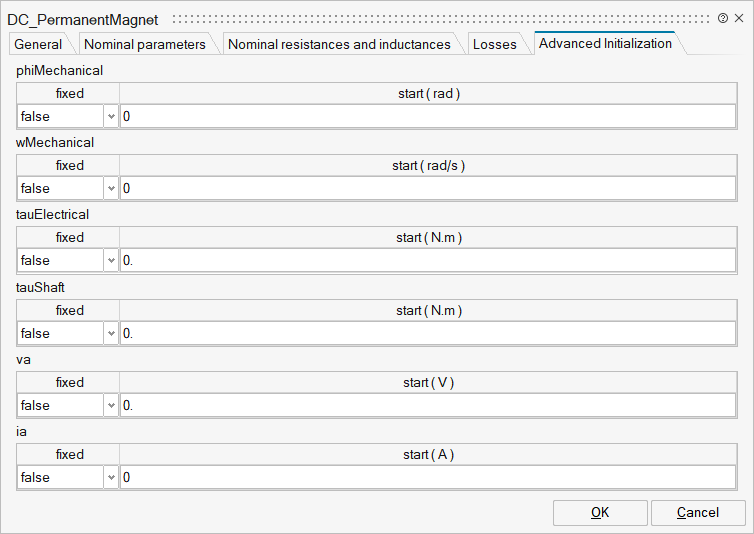Switch to the General tab
The height and width of the screenshot is (534, 754).
(38, 44)
